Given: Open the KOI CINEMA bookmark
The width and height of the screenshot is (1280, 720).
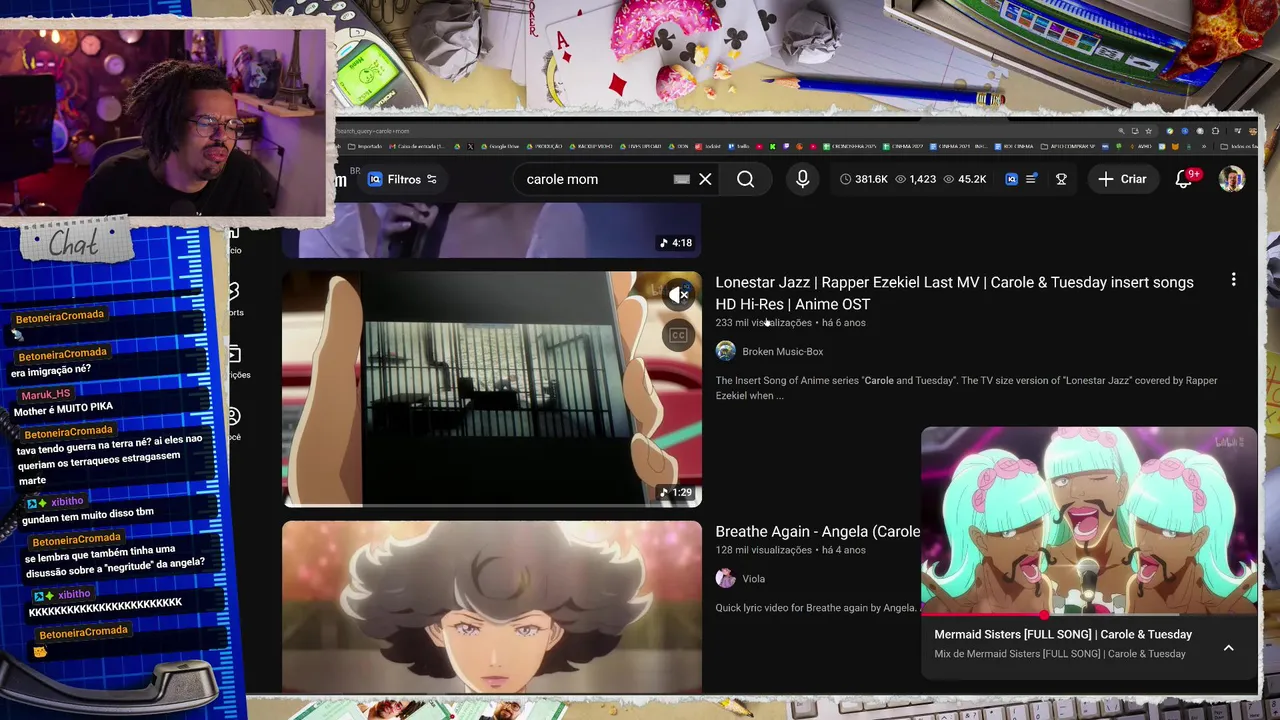Looking at the screenshot, I should 1015,147.
